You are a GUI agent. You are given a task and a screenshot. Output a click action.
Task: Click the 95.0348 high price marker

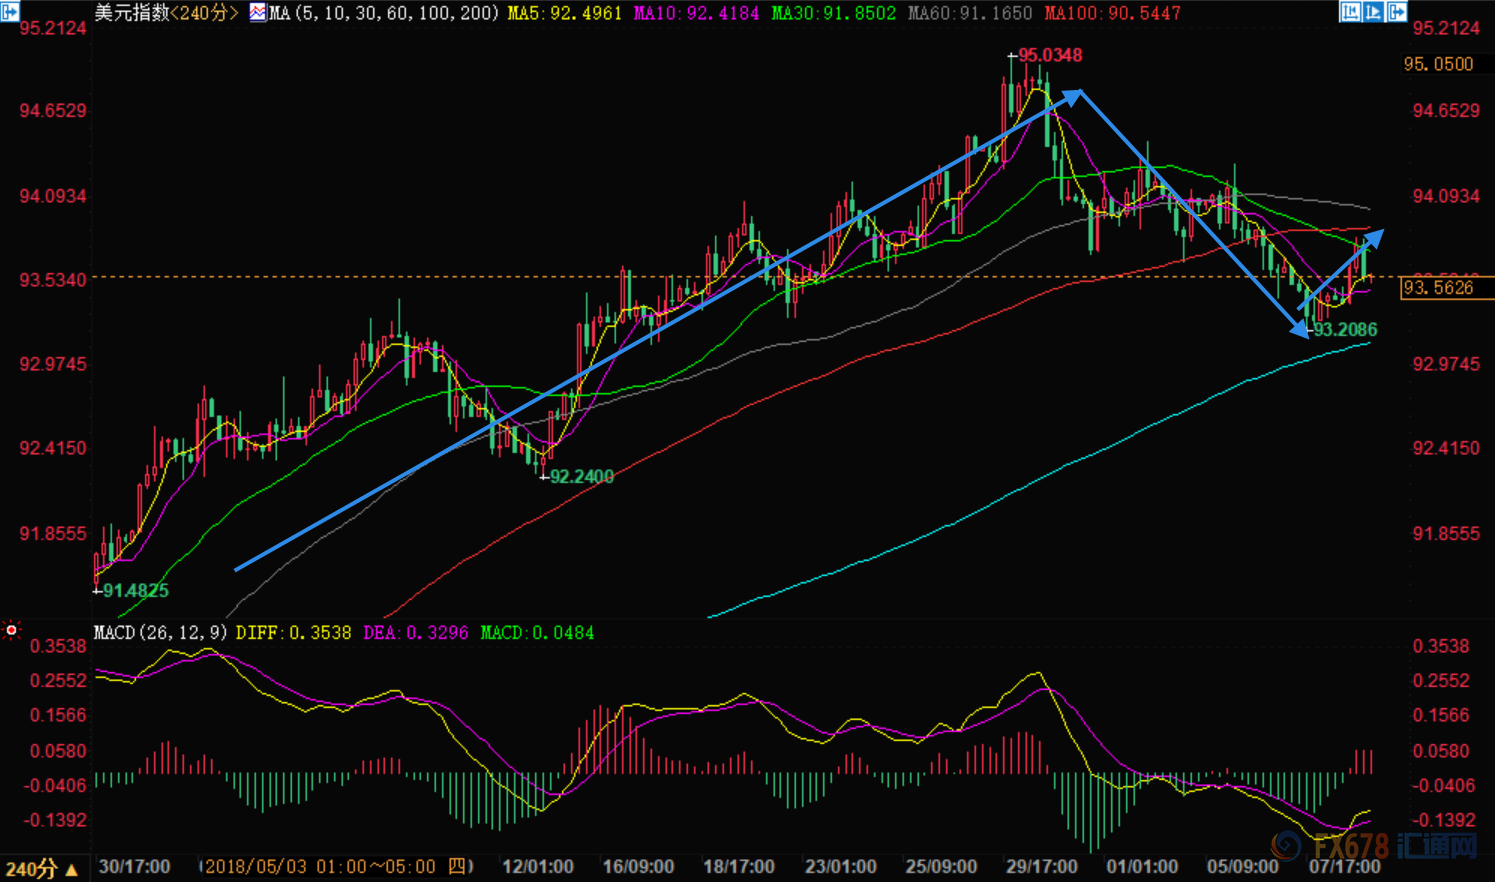tap(1049, 55)
